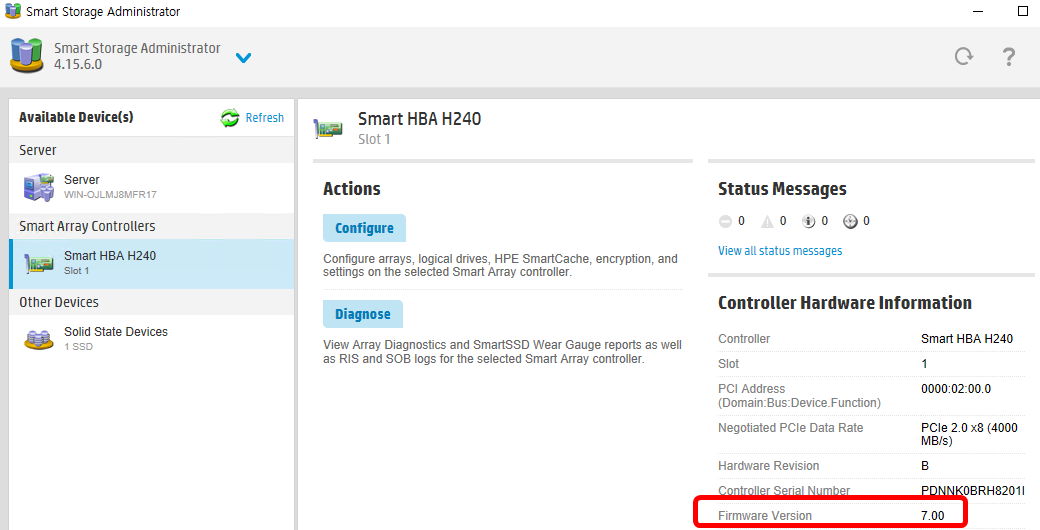Viewport: 1040px width, 530px height.
Task: Click the Server section header
Action: click(x=152, y=150)
